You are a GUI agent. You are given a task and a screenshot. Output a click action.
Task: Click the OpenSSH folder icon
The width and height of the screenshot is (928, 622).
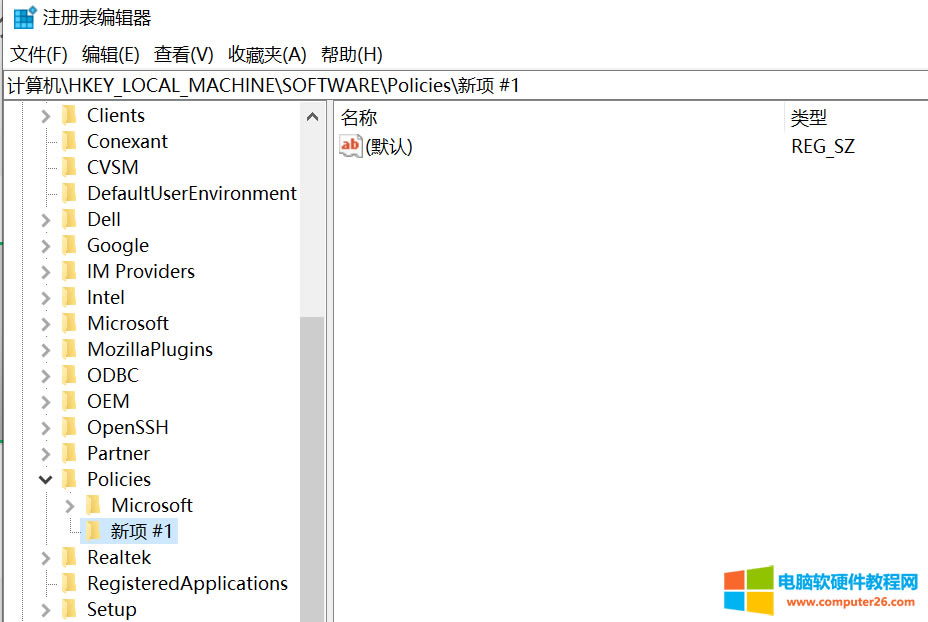(x=69, y=427)
